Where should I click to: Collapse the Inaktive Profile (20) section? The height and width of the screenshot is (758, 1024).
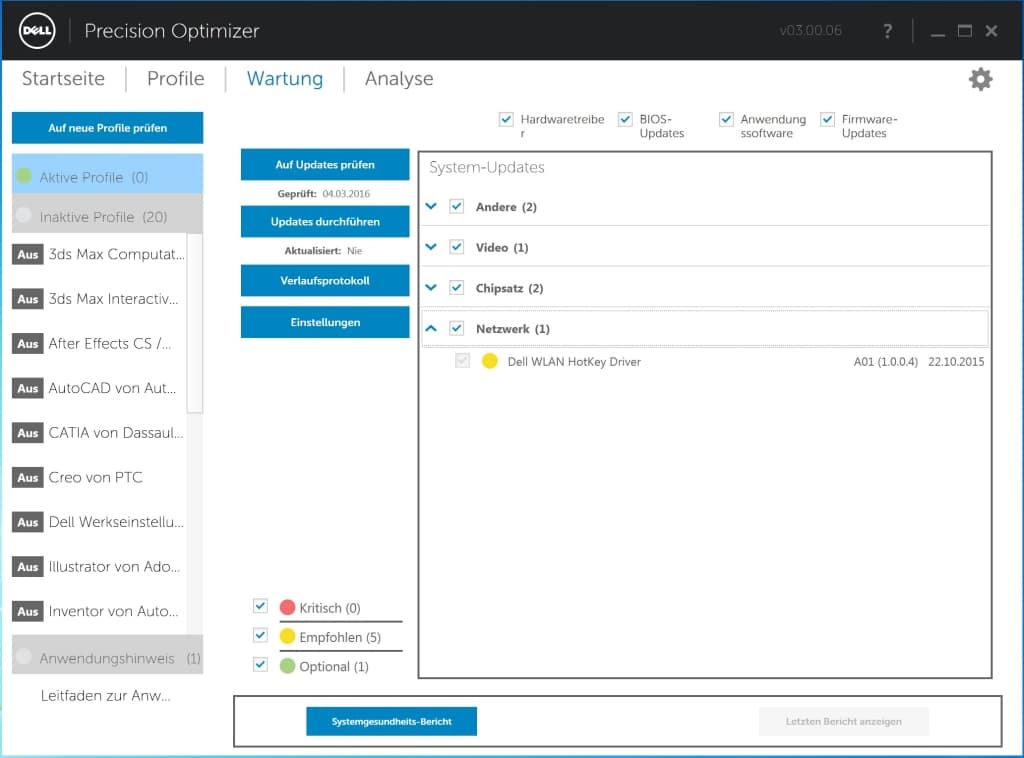[107, 213]
